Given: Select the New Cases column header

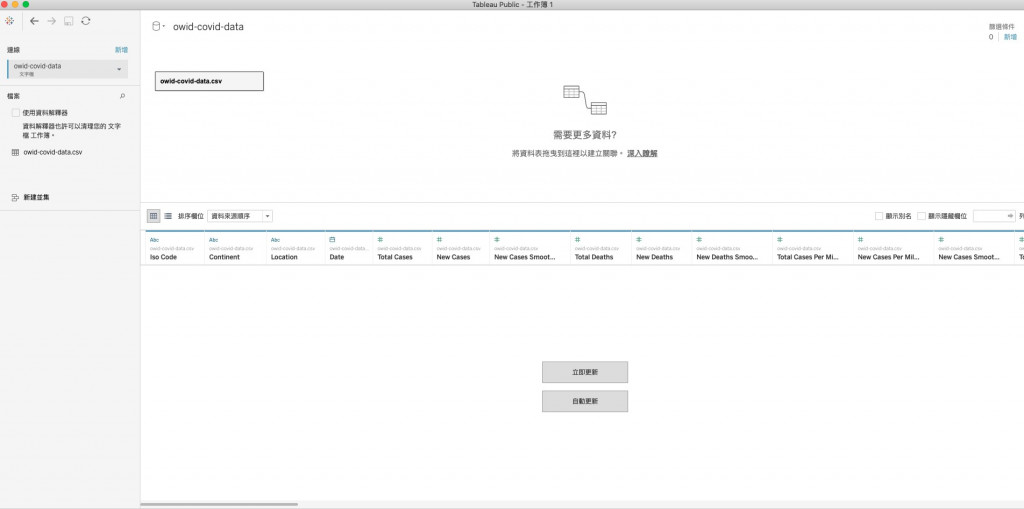Looking at the screenshot, I should (461, 248).
